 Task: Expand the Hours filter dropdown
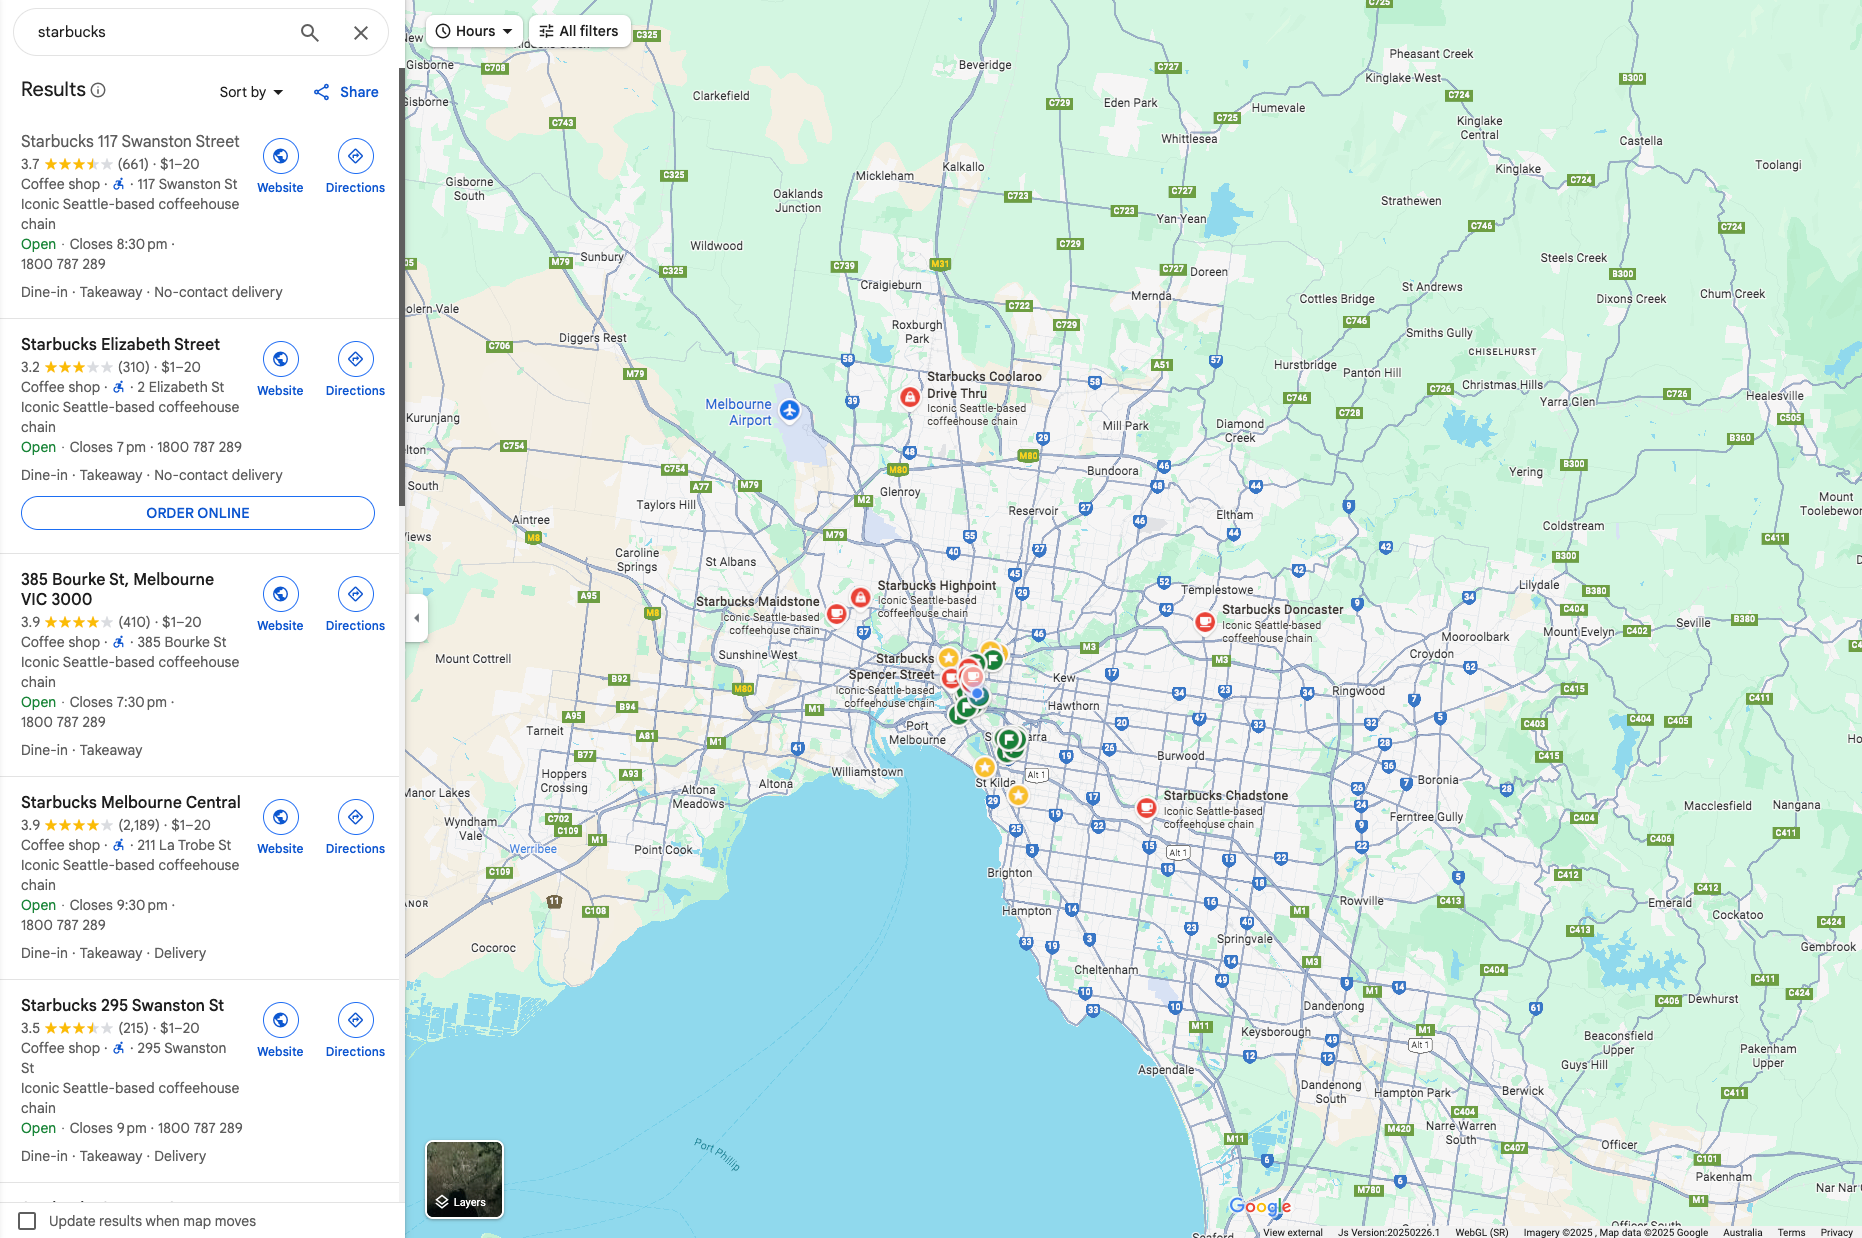[x=474, y=31]
